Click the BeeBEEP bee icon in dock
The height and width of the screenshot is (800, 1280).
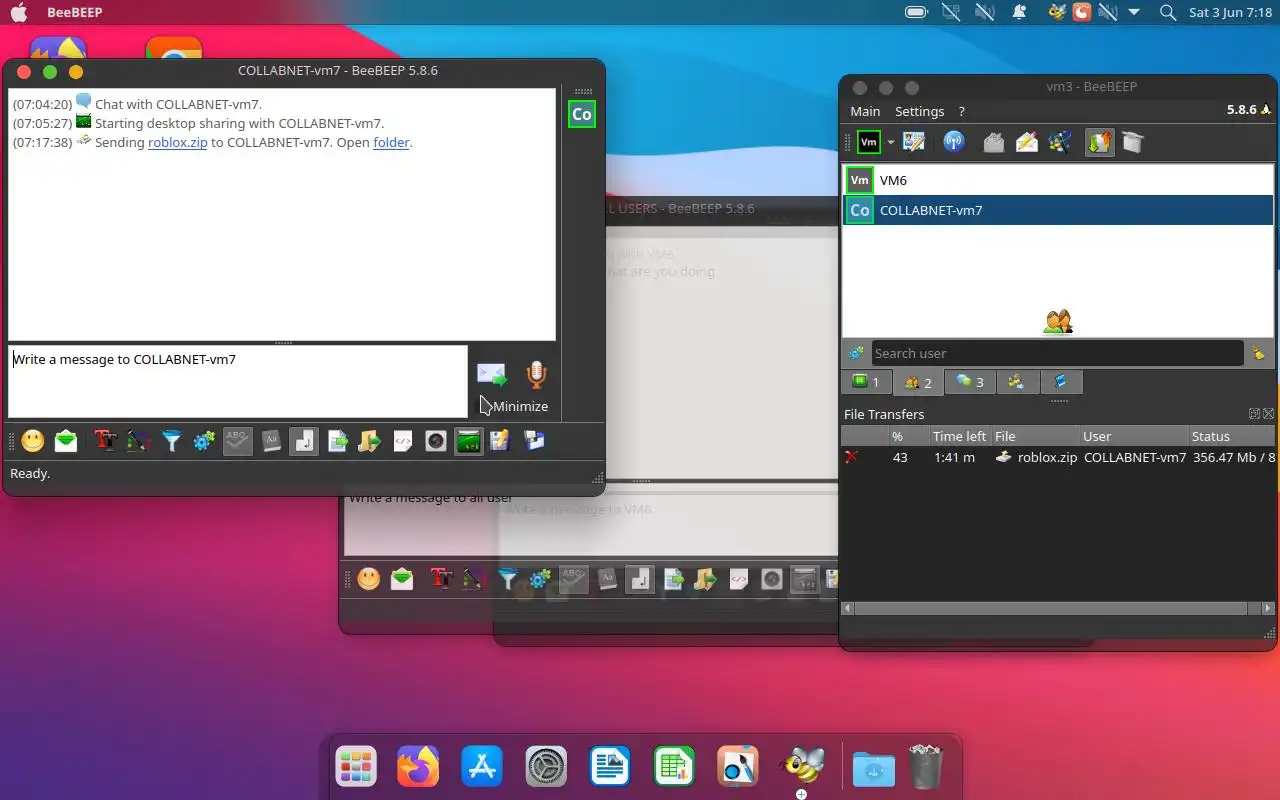click(x=801, y=767)
